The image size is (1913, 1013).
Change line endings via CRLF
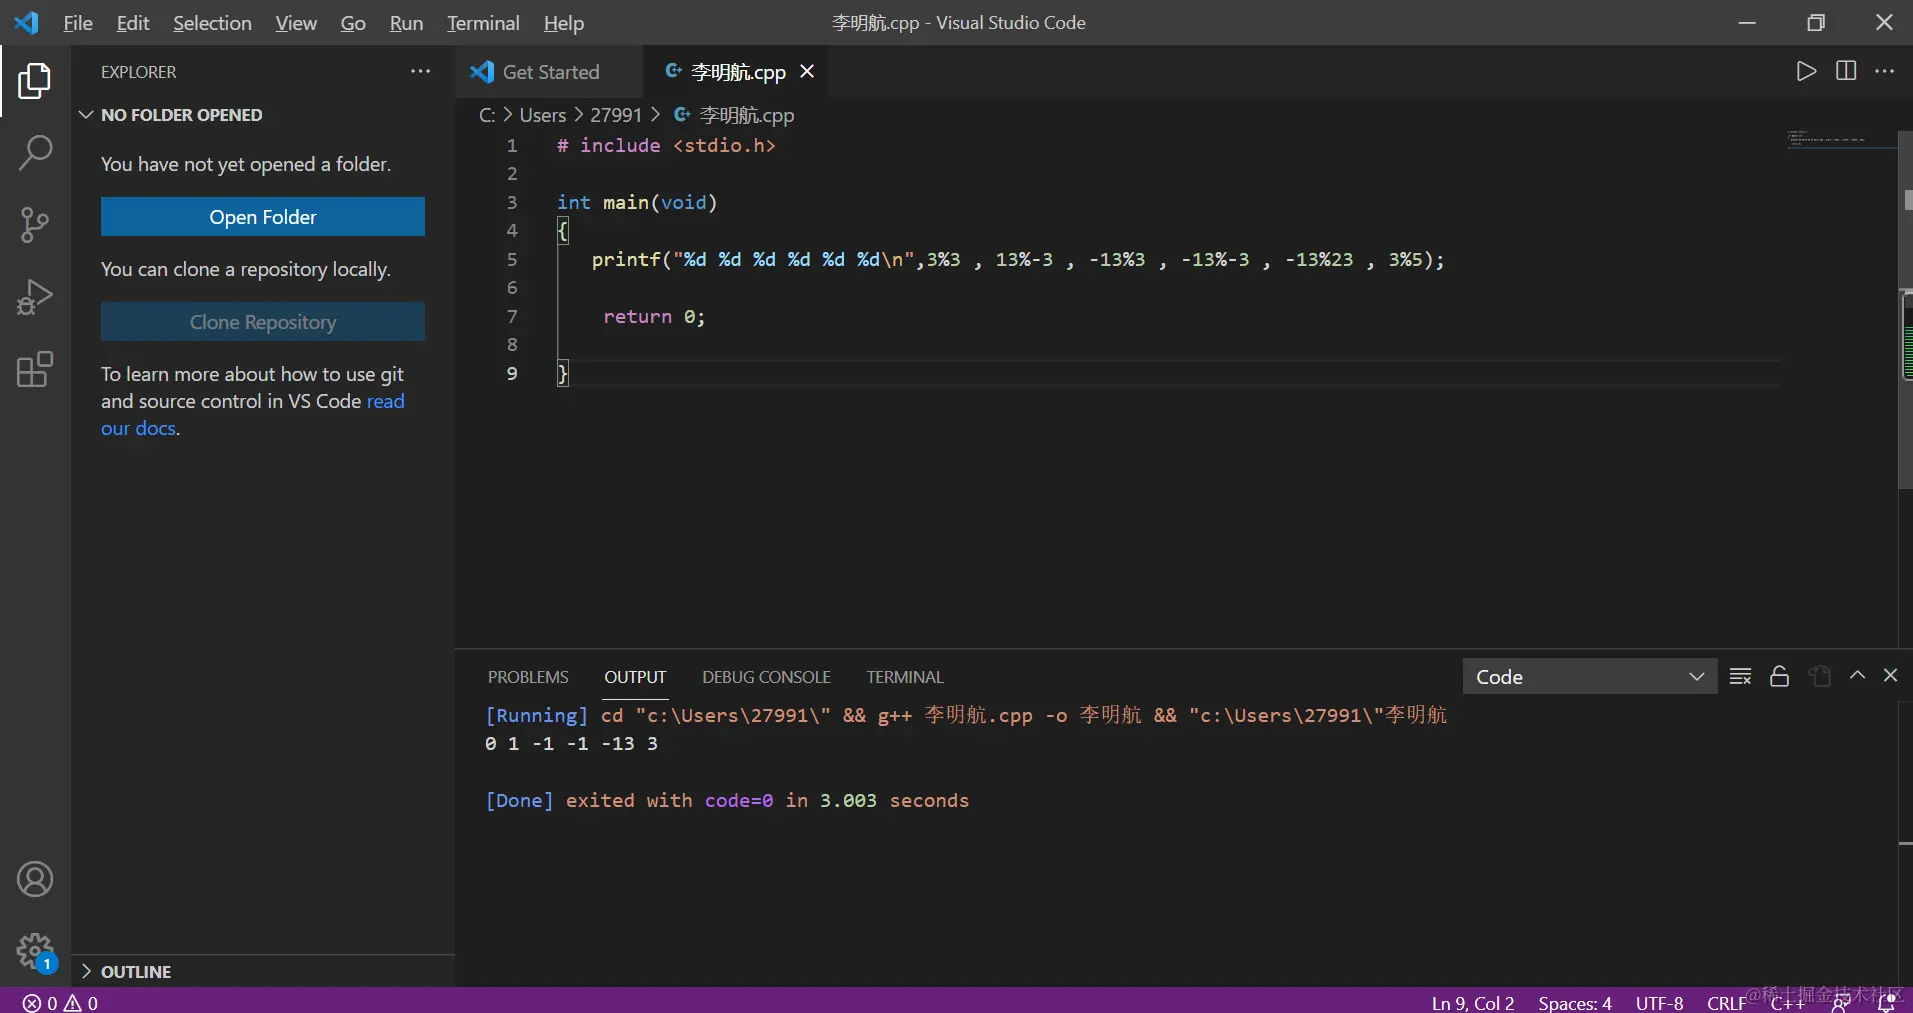pos(1727,1002)
